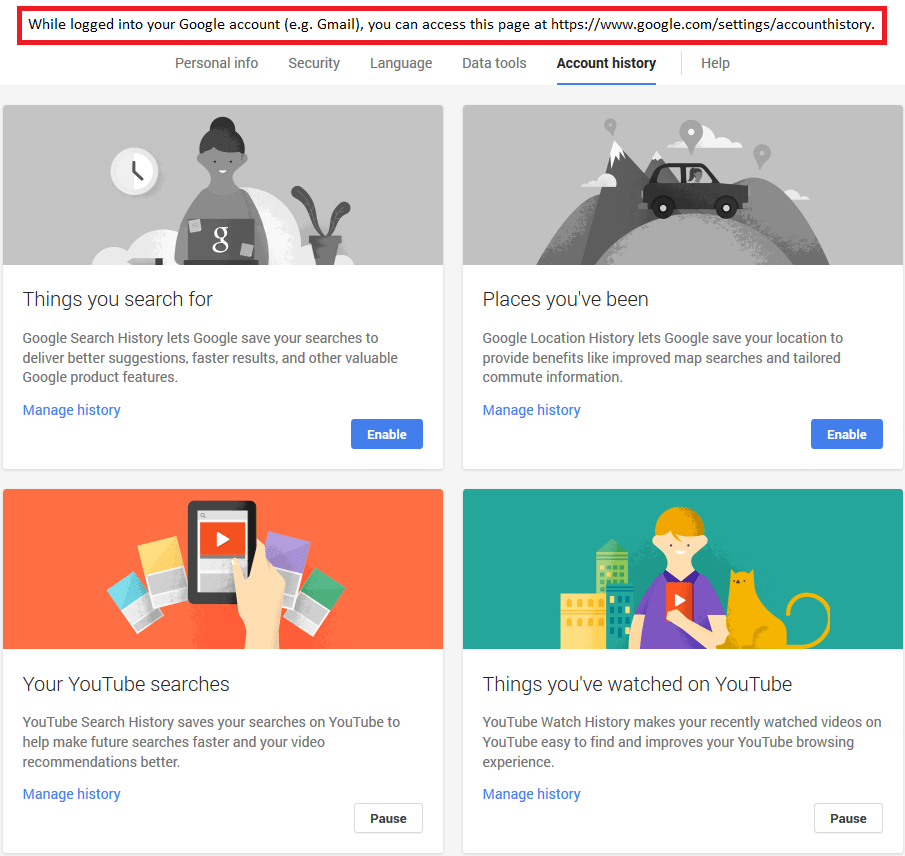
Task: Manage history for Things you search for
Action: coord(72,410)
